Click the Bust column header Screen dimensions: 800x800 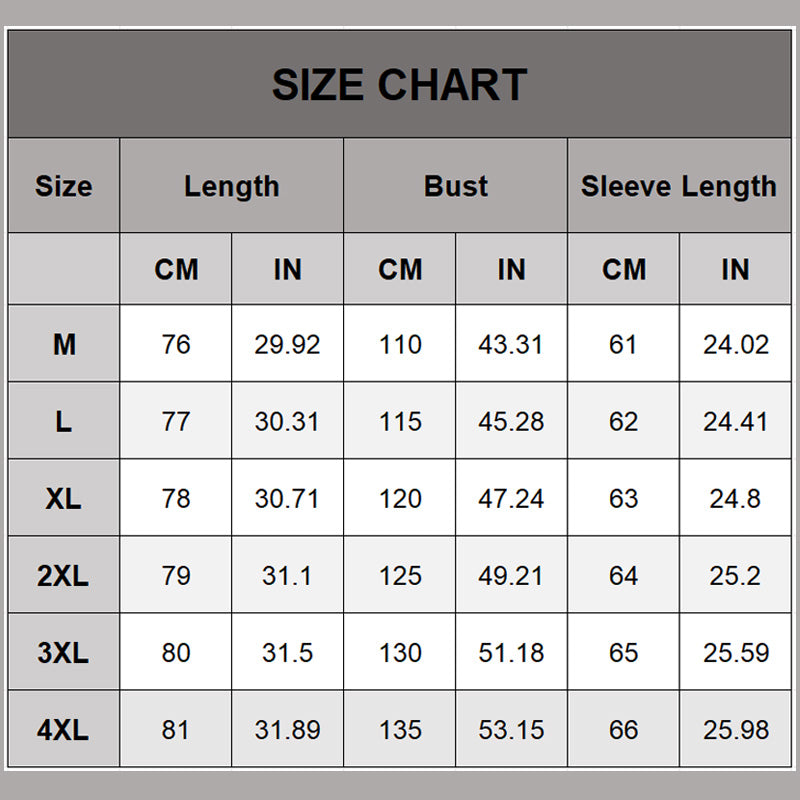tap(455, 186)
